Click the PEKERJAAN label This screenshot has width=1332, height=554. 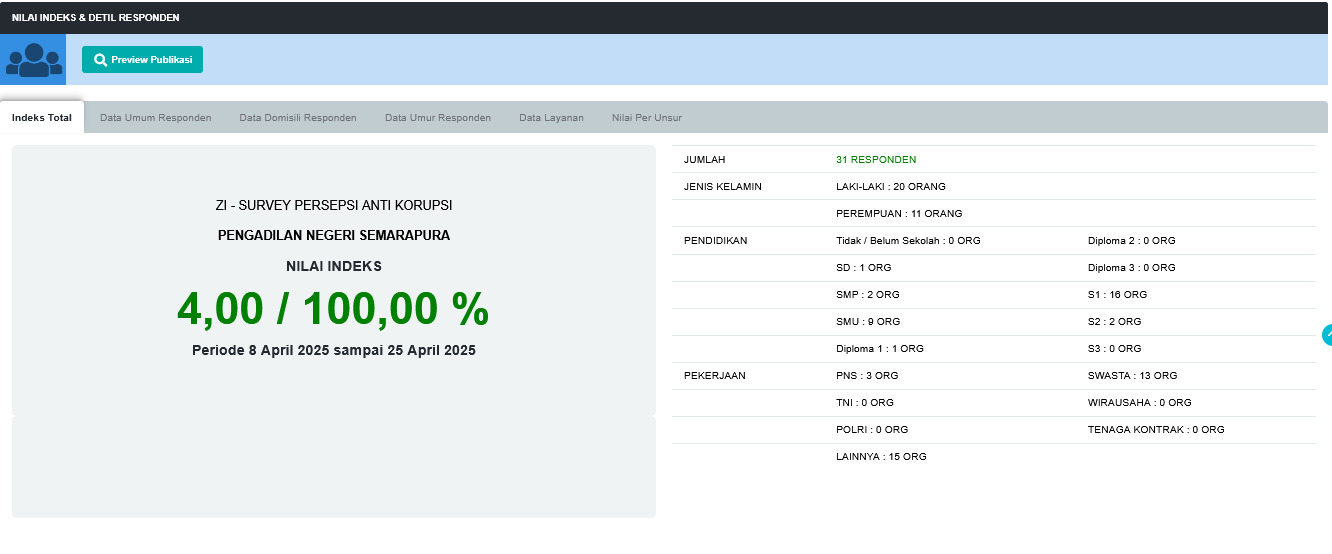(x=715, y=376)
